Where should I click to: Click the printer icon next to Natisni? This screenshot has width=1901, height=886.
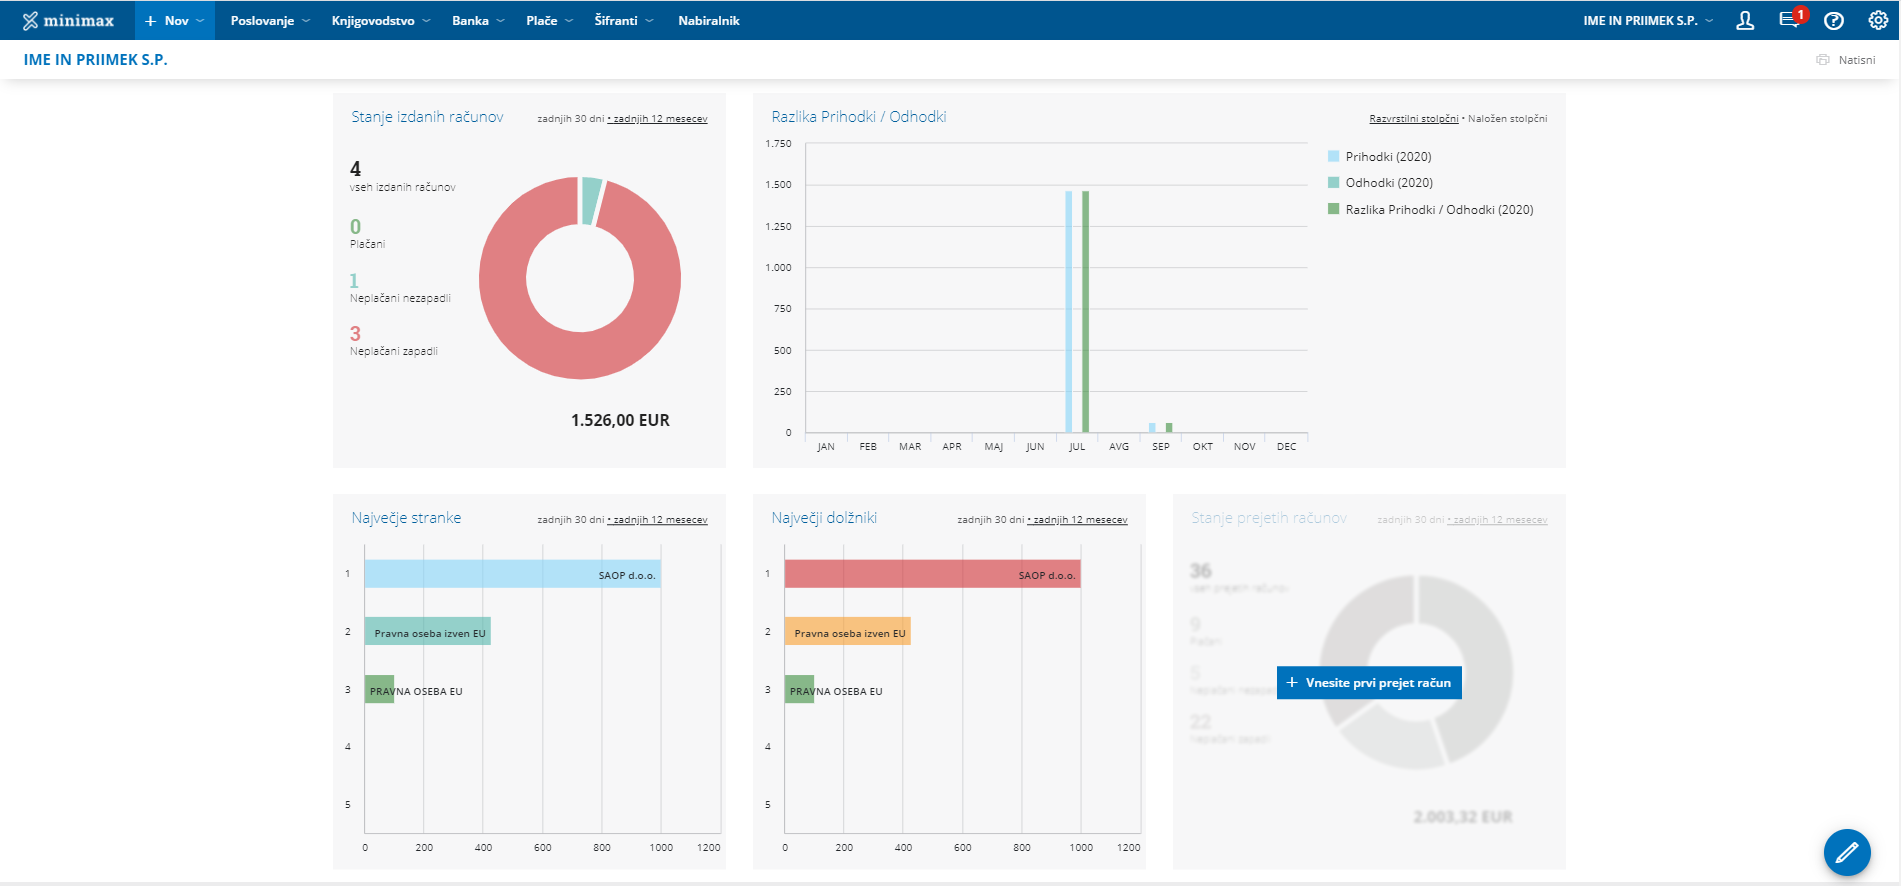click(1823, 60)
